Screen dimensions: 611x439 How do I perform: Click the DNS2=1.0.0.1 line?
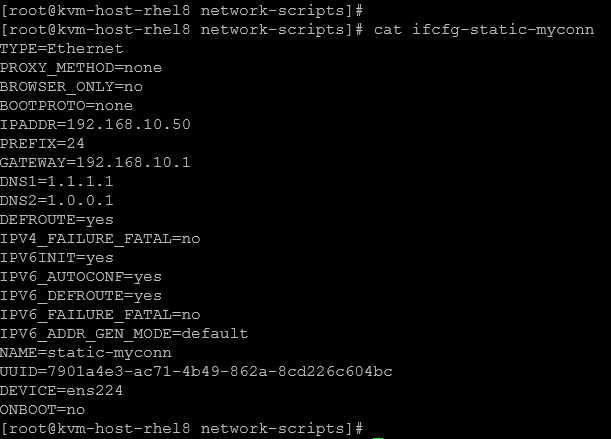pyautogui.click(x=57, y=200)
